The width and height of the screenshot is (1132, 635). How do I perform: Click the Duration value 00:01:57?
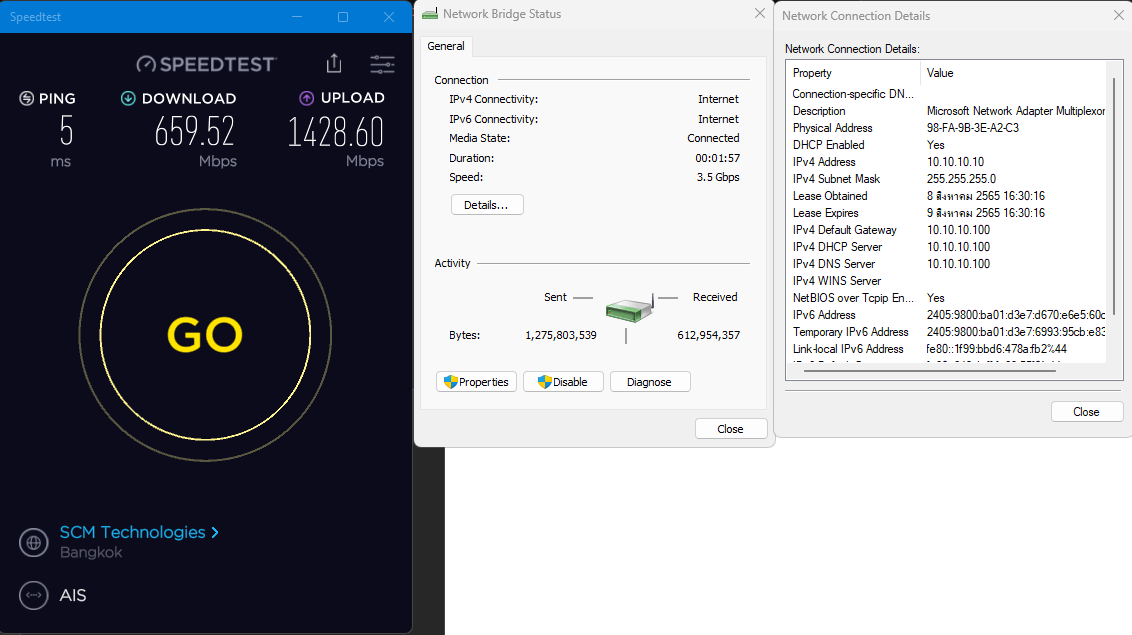pyautogui.click(x=718, y=158)
